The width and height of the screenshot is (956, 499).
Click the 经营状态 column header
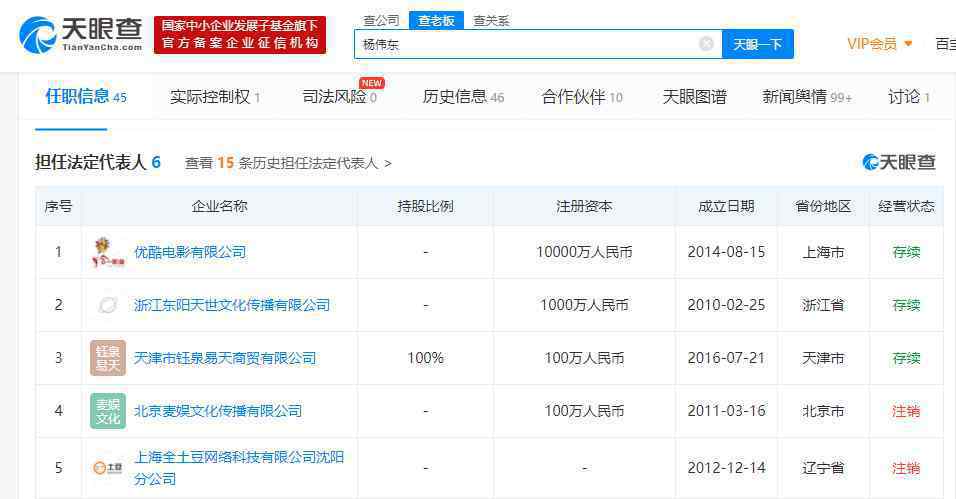pyautogui.click(x=906, y=206)
